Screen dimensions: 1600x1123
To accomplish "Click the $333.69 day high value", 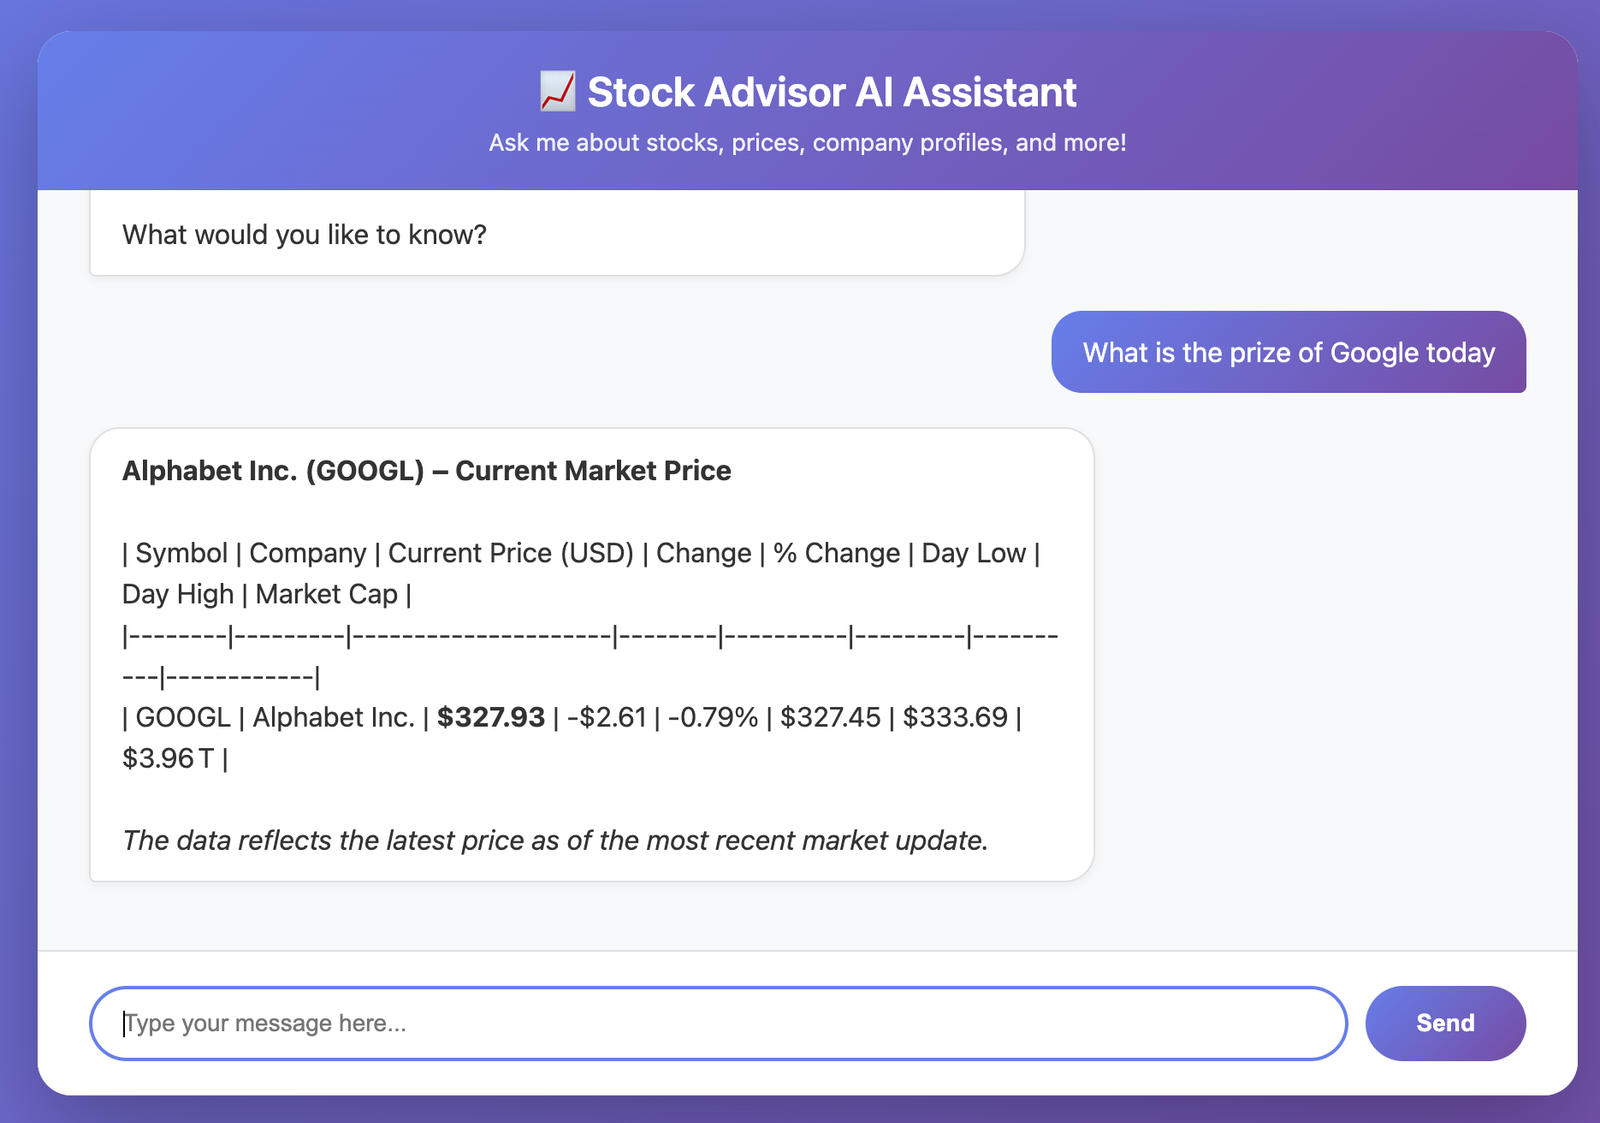I will pyautogui.click(x=955, y=718).
